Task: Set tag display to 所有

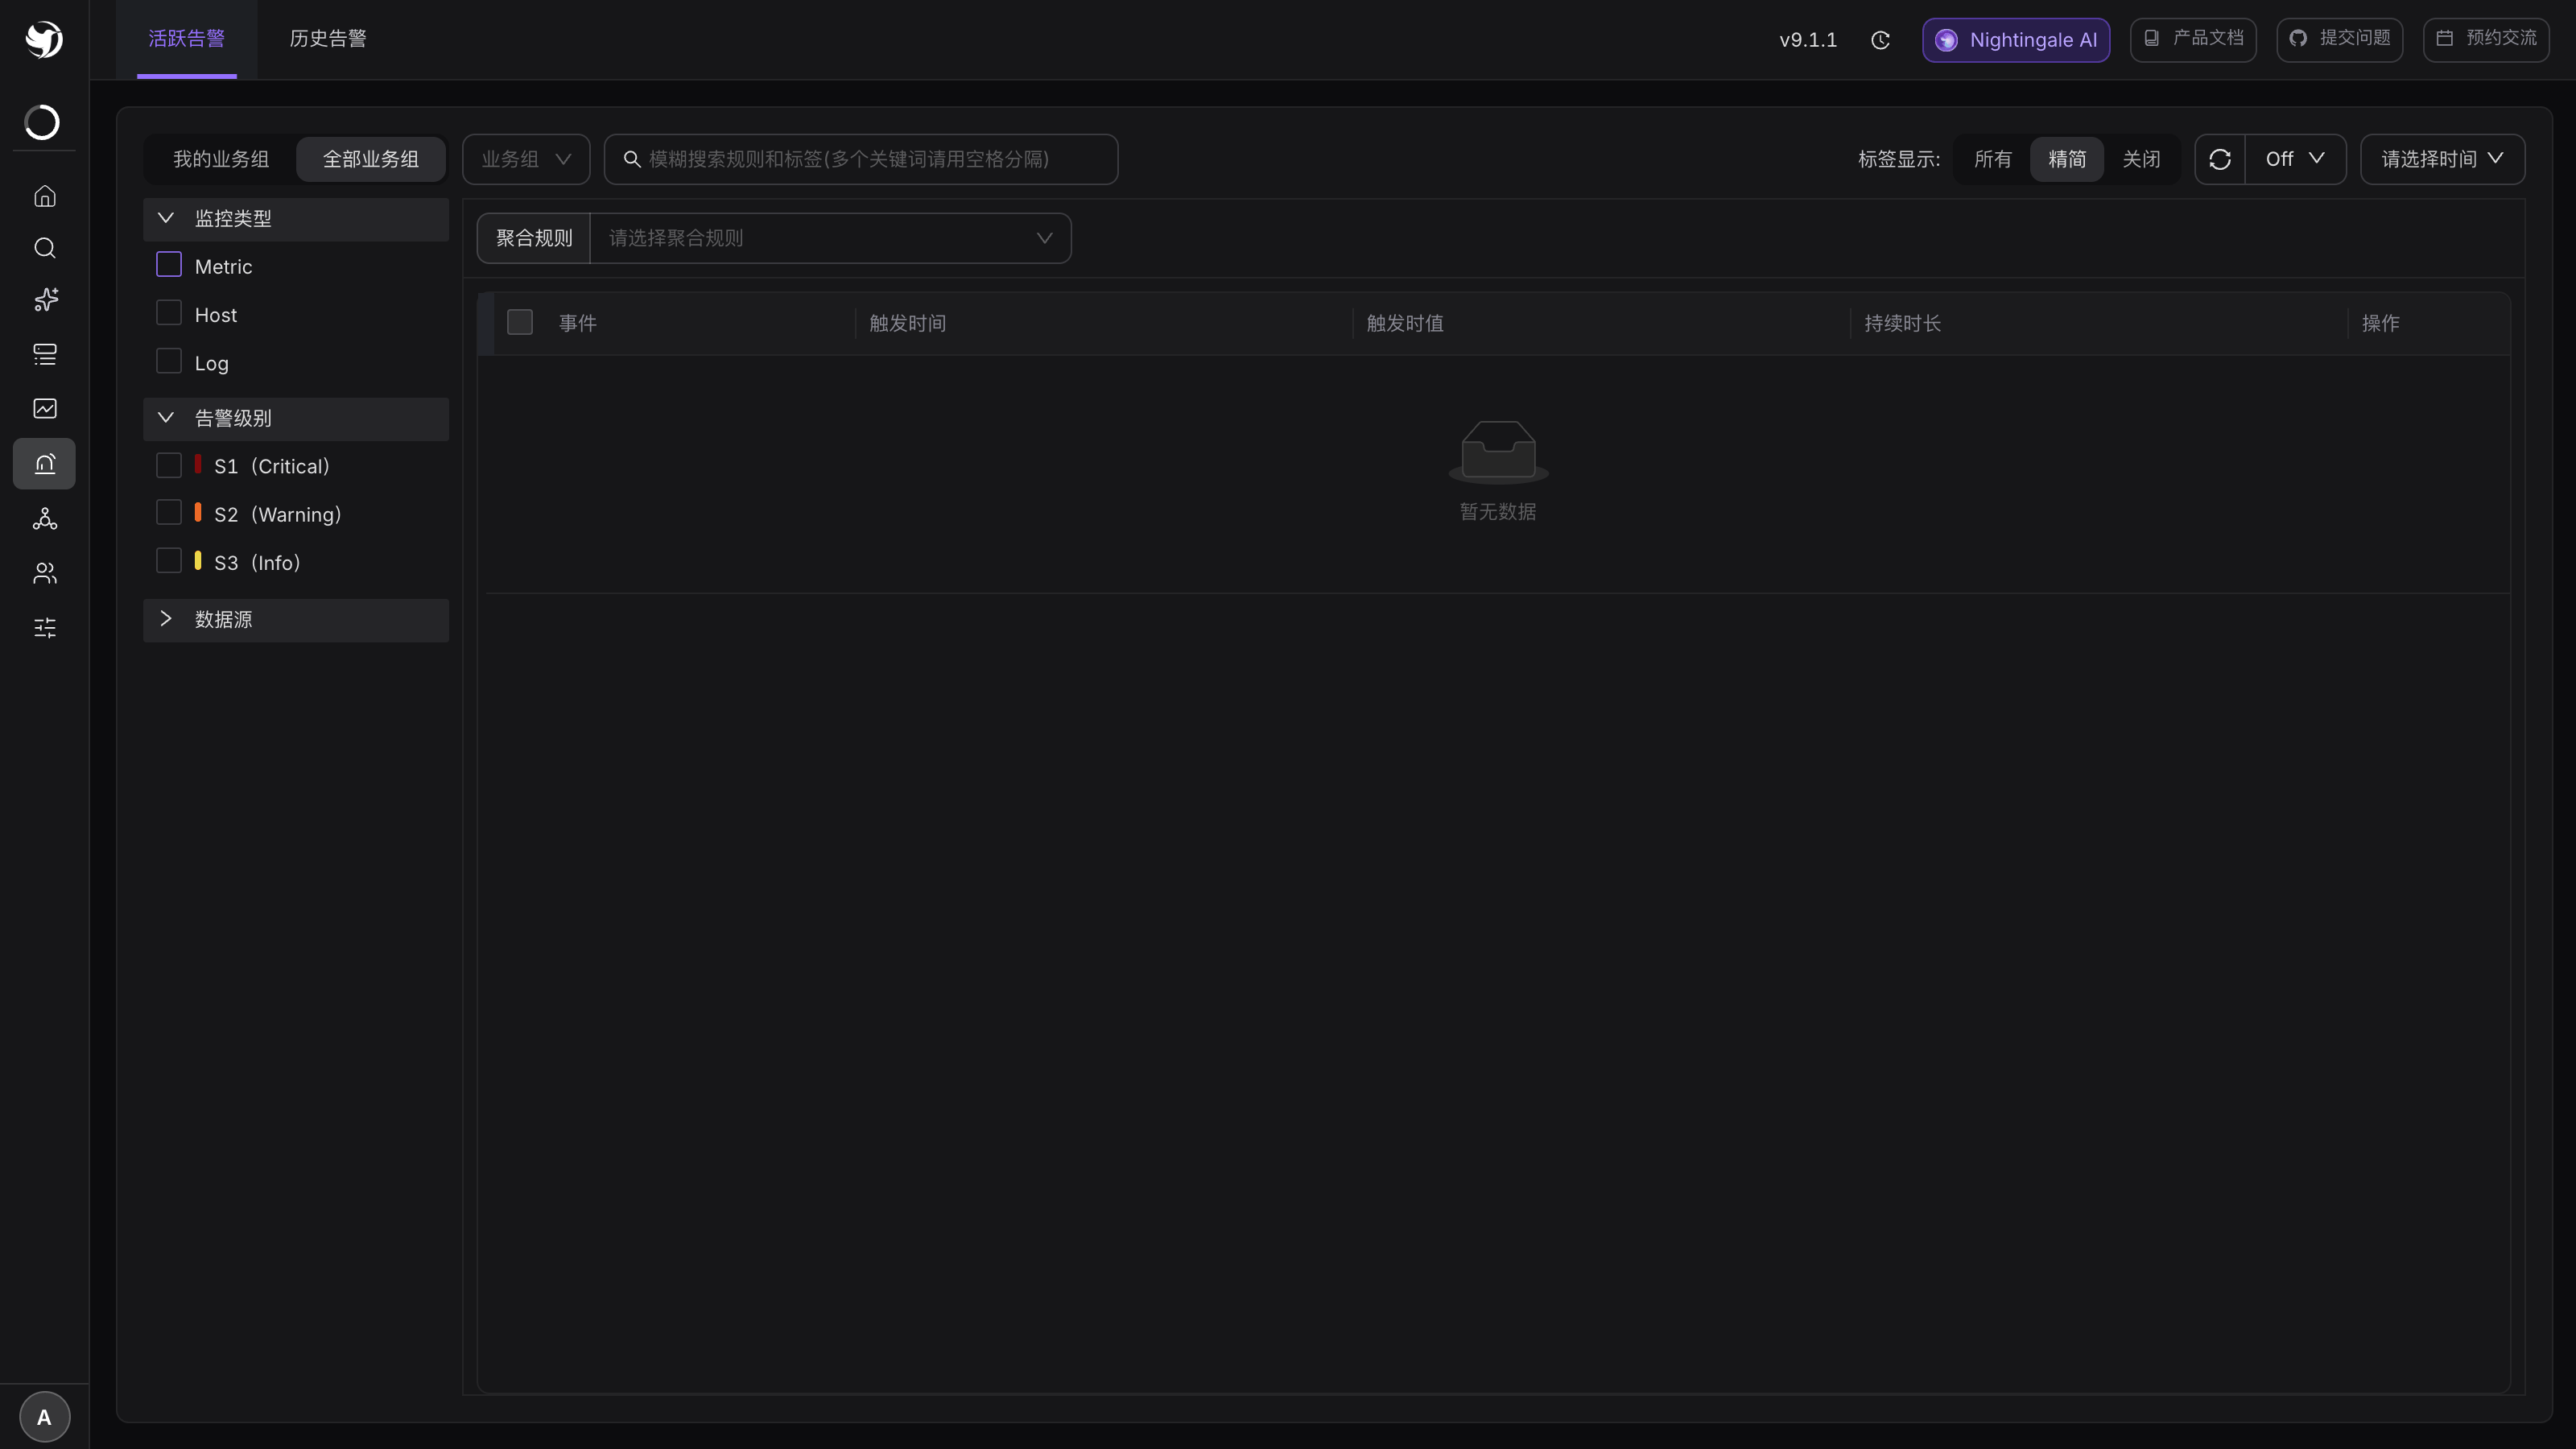Action: point(1993,159)
